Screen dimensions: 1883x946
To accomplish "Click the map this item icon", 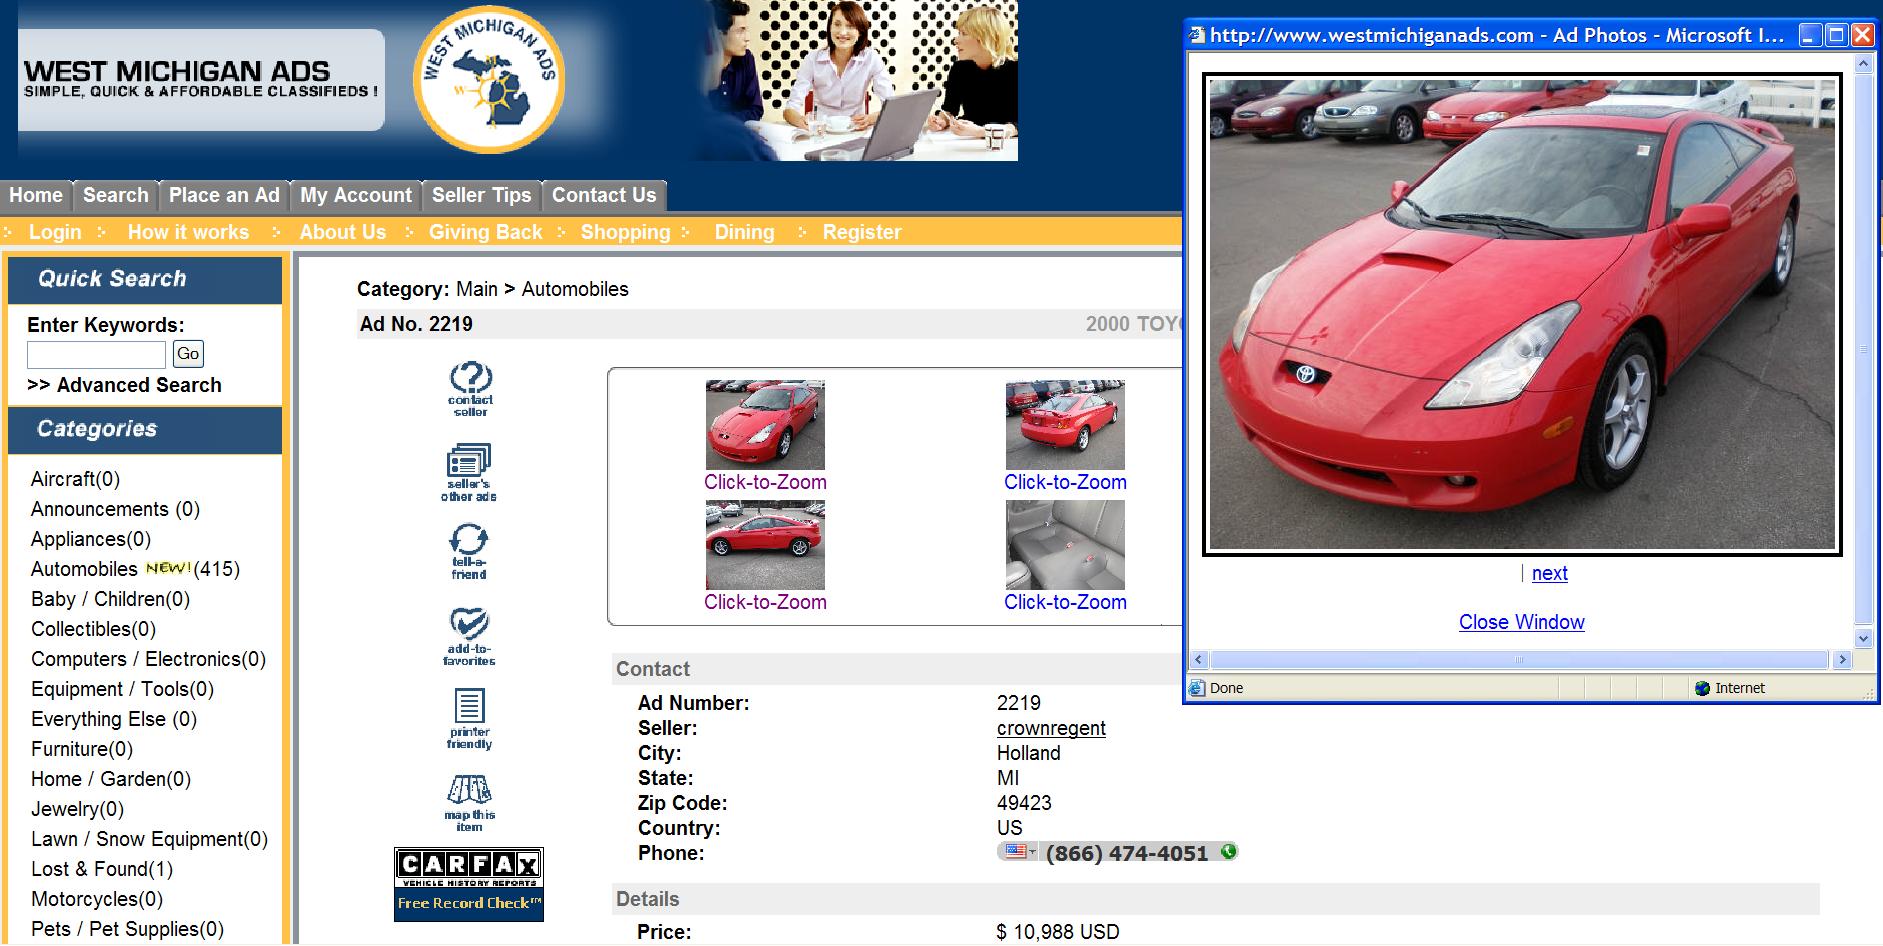I will point(469,803).
